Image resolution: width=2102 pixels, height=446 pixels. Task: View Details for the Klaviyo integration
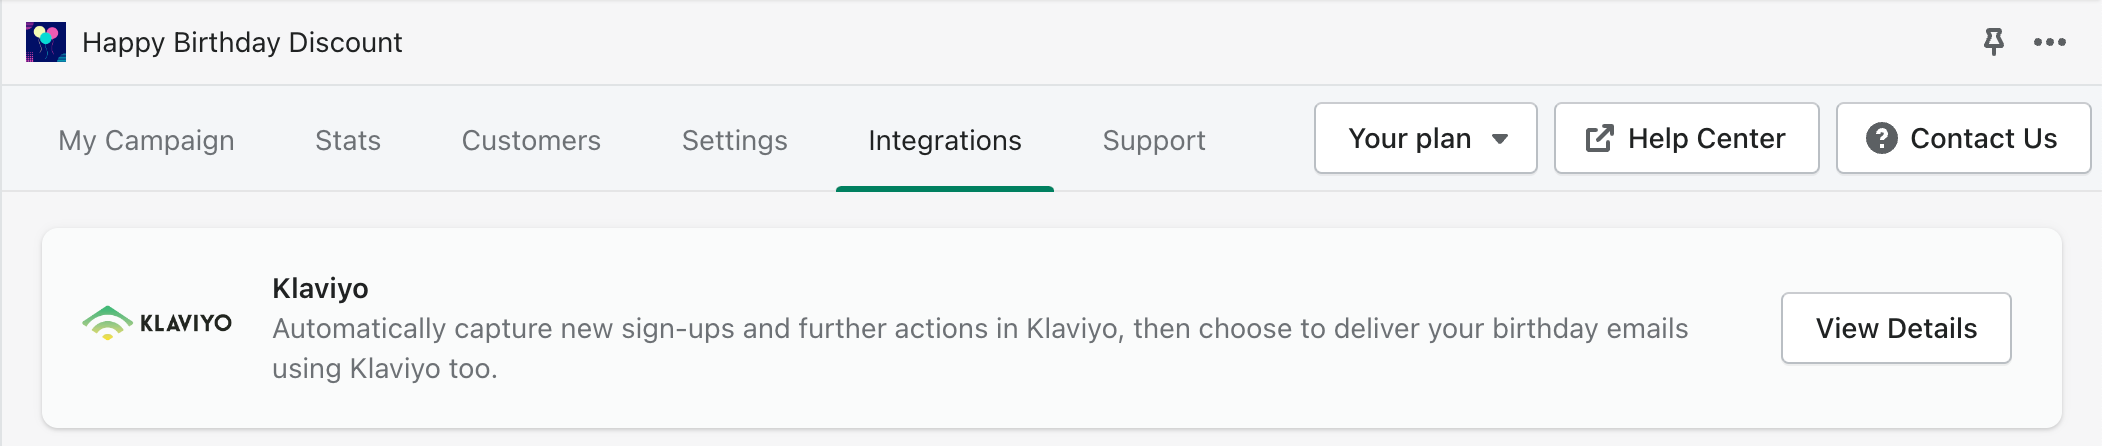[1896, 328]
